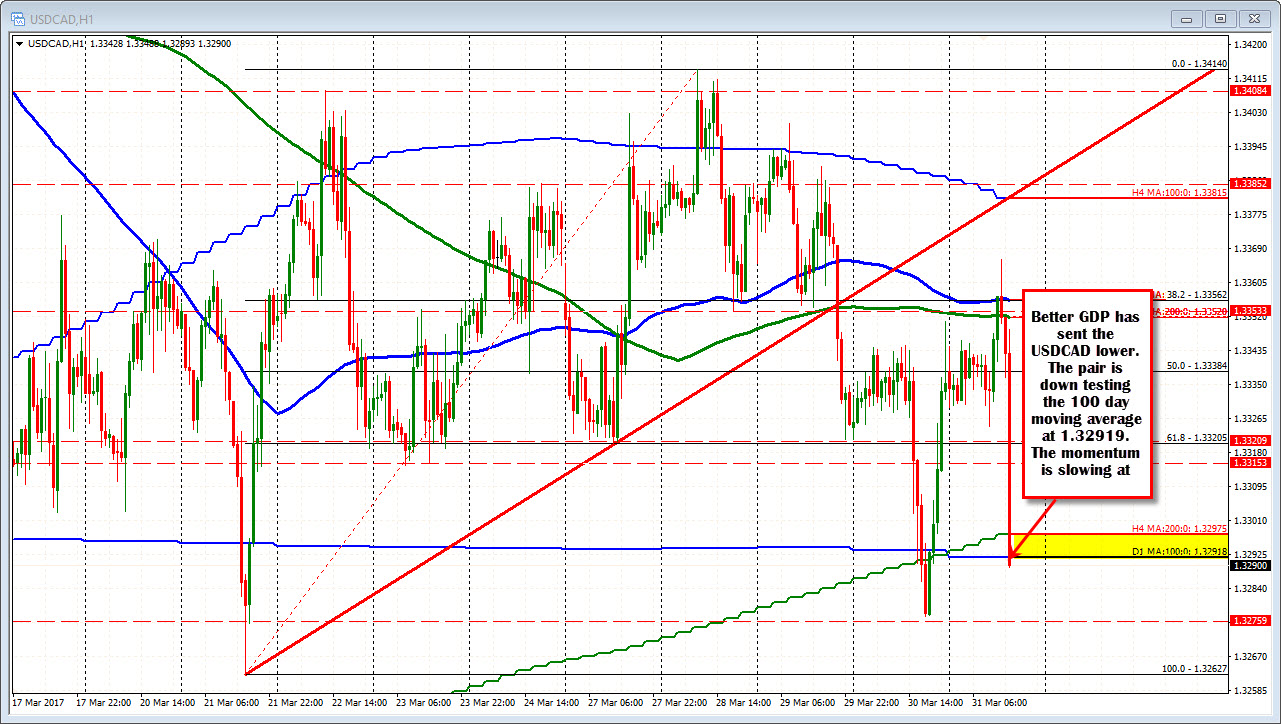Click the 1.33533 price tag
Image resolution: width=1281 pixels, height=724 pixels.
click(1251, 311)
